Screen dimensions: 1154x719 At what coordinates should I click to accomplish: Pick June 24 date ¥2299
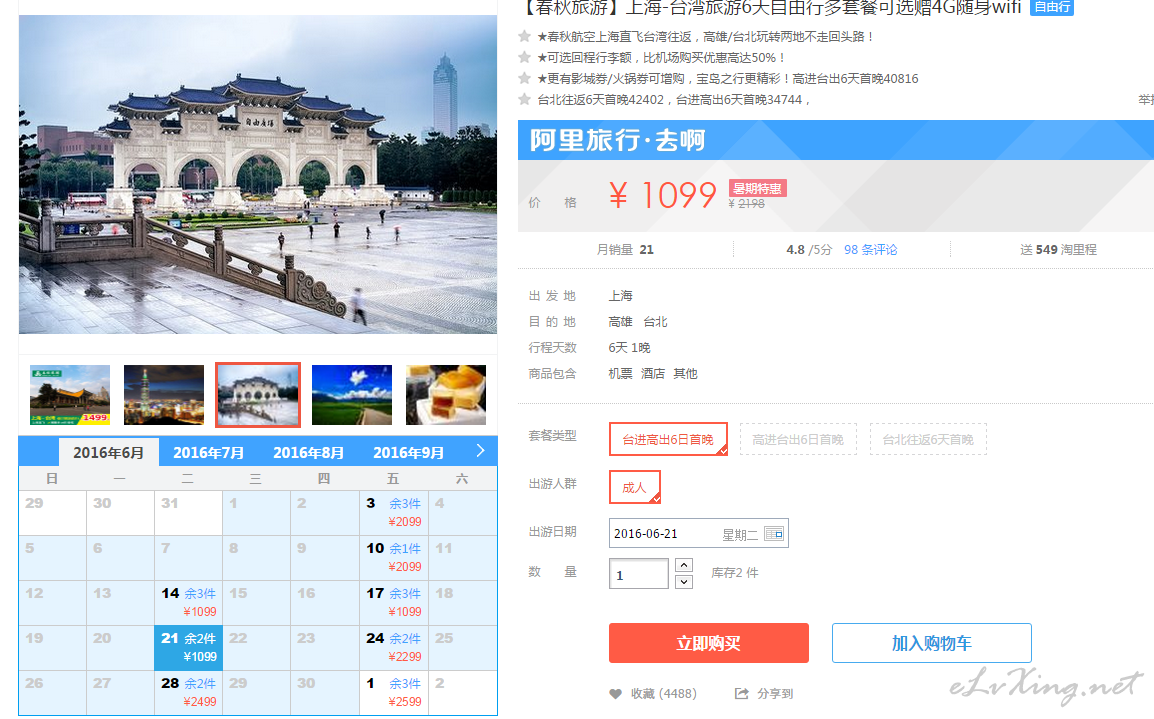394,647
